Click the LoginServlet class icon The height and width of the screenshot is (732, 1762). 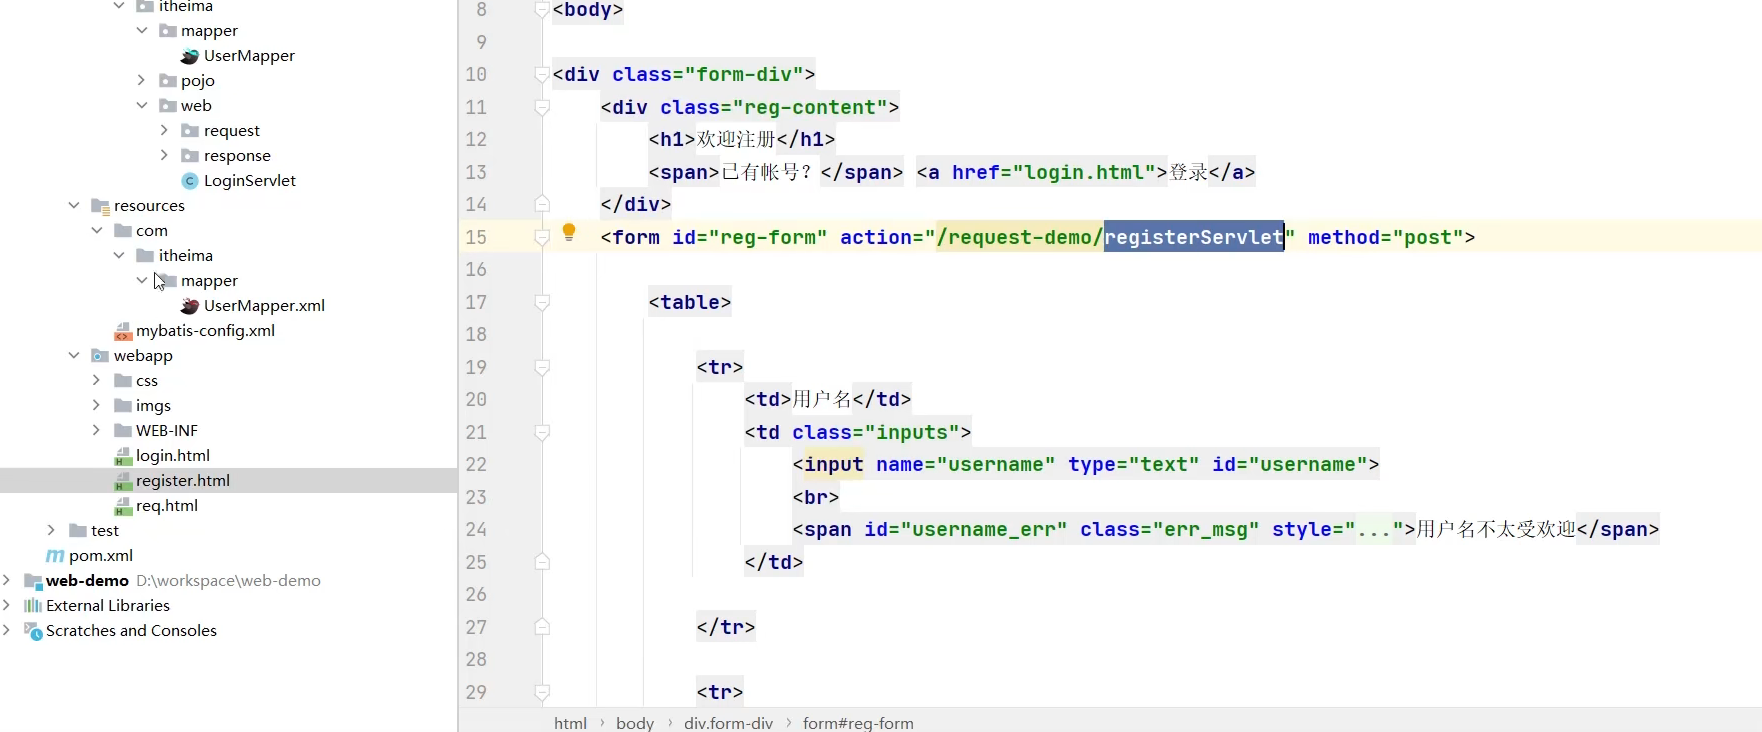pyautogui.click(x=189, y=181)
